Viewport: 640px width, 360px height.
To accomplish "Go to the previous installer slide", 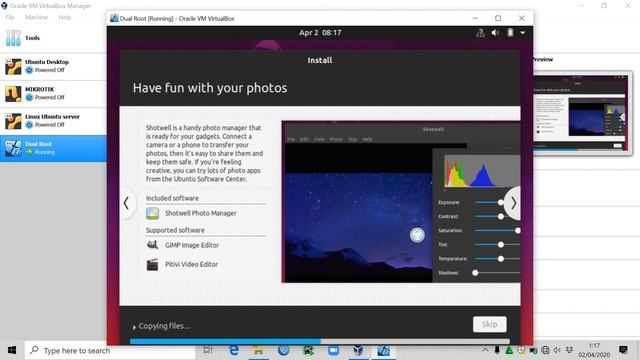I will 127,203.
